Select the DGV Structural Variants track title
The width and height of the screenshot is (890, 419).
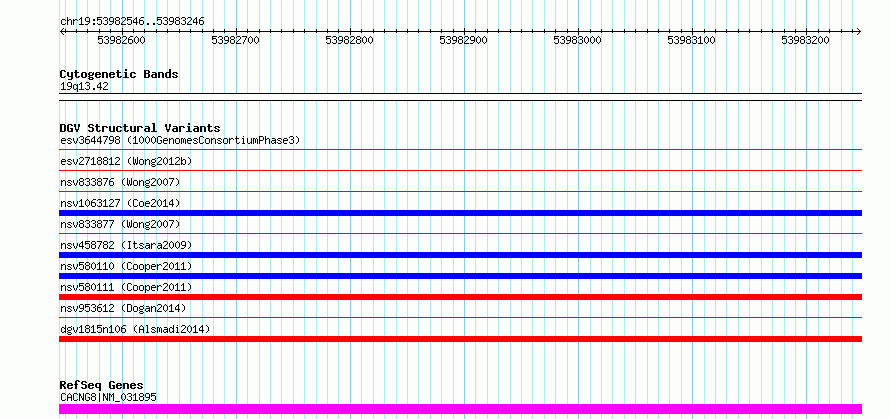140,128
